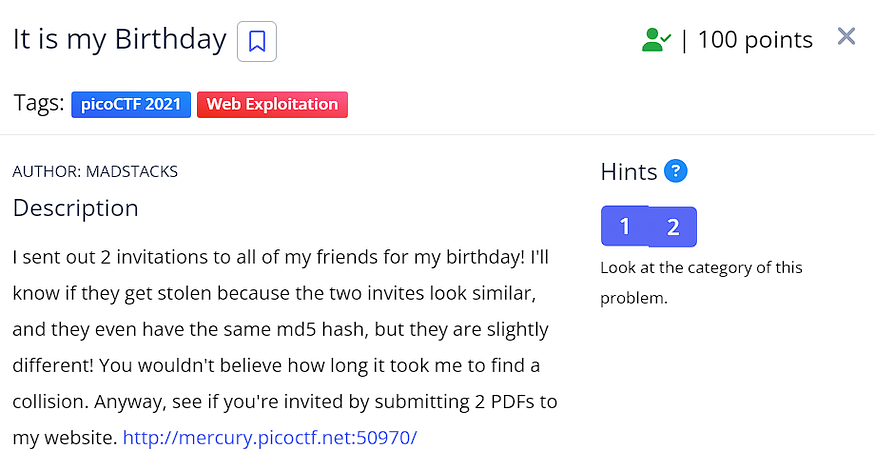Switch to hint 2
The image size is (875, 454).
coord(673,227)
